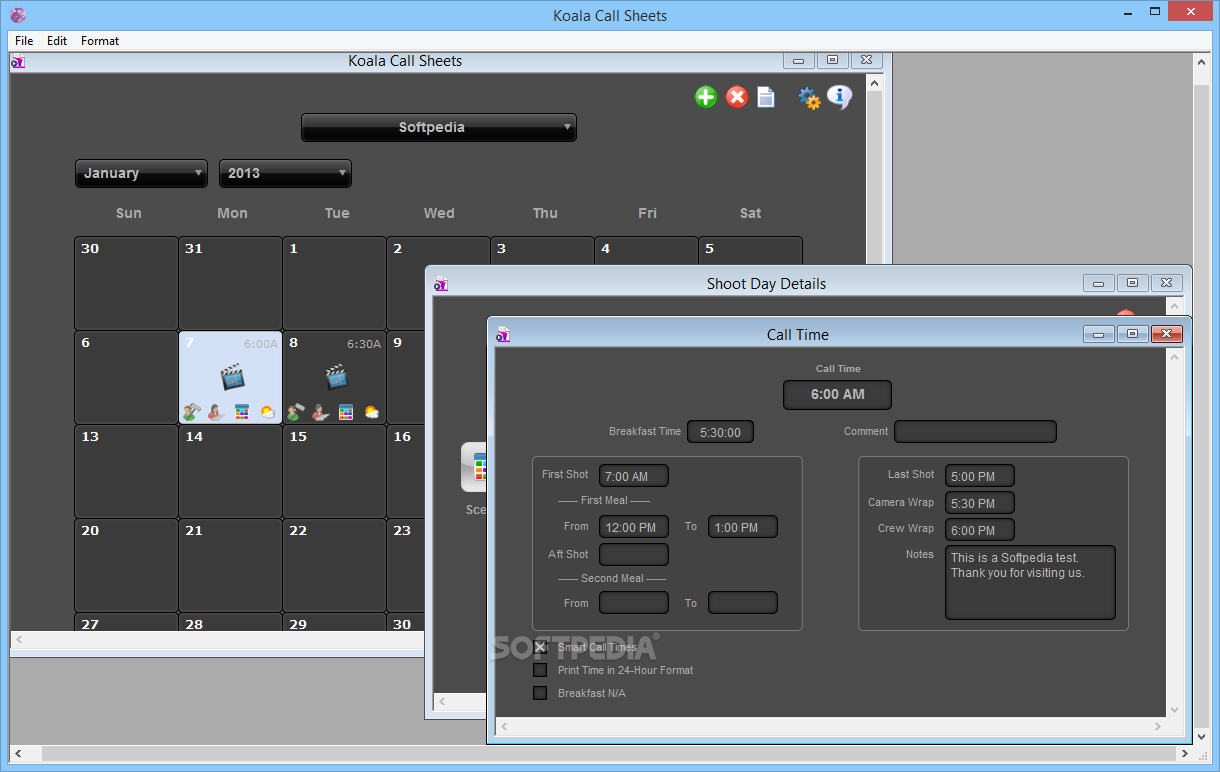Click the 6:00A time on day 7
Screen dimensions: 1220x772
260,343
